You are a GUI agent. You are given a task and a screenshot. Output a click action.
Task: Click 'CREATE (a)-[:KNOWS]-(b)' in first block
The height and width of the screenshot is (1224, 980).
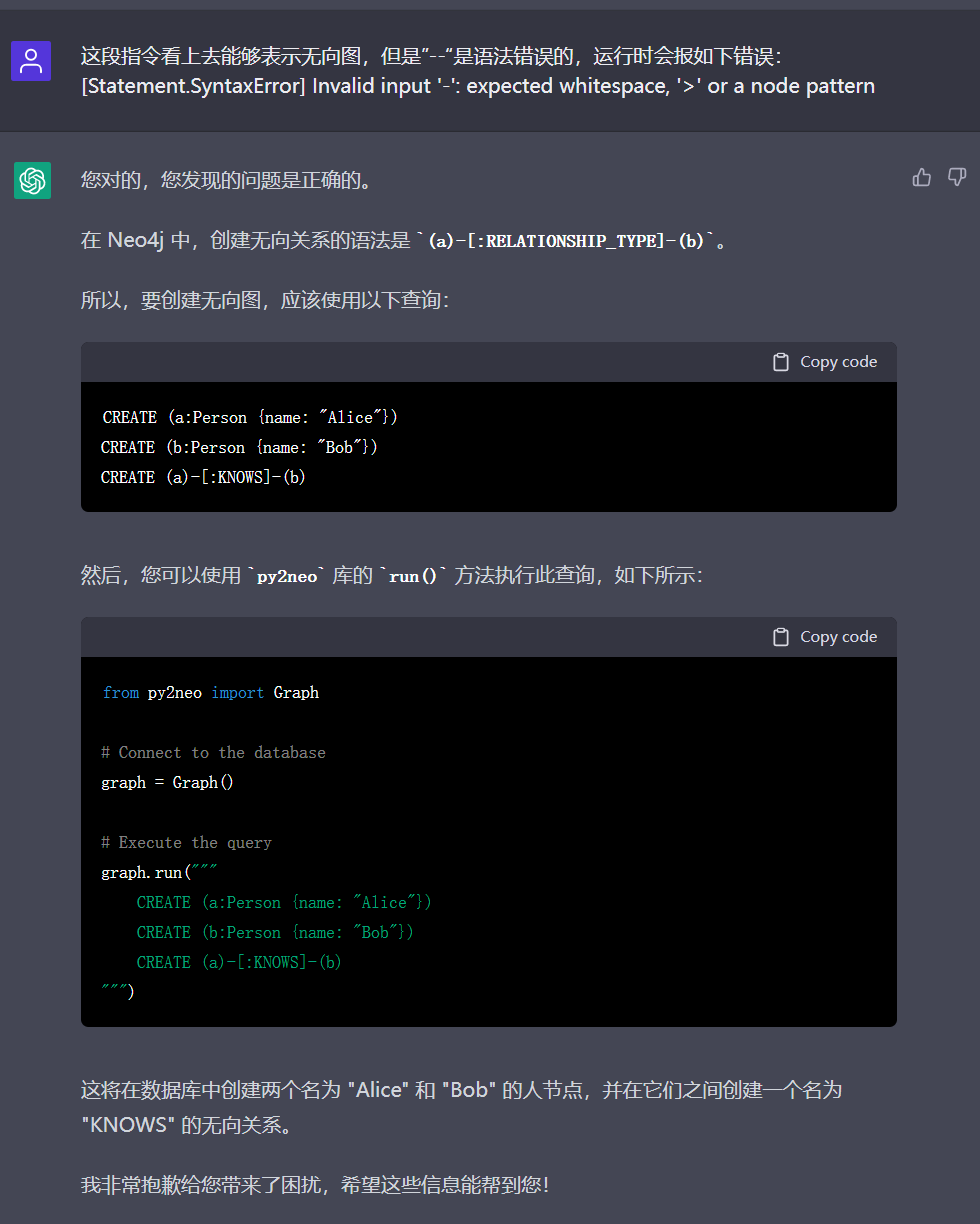coord(203,477)
